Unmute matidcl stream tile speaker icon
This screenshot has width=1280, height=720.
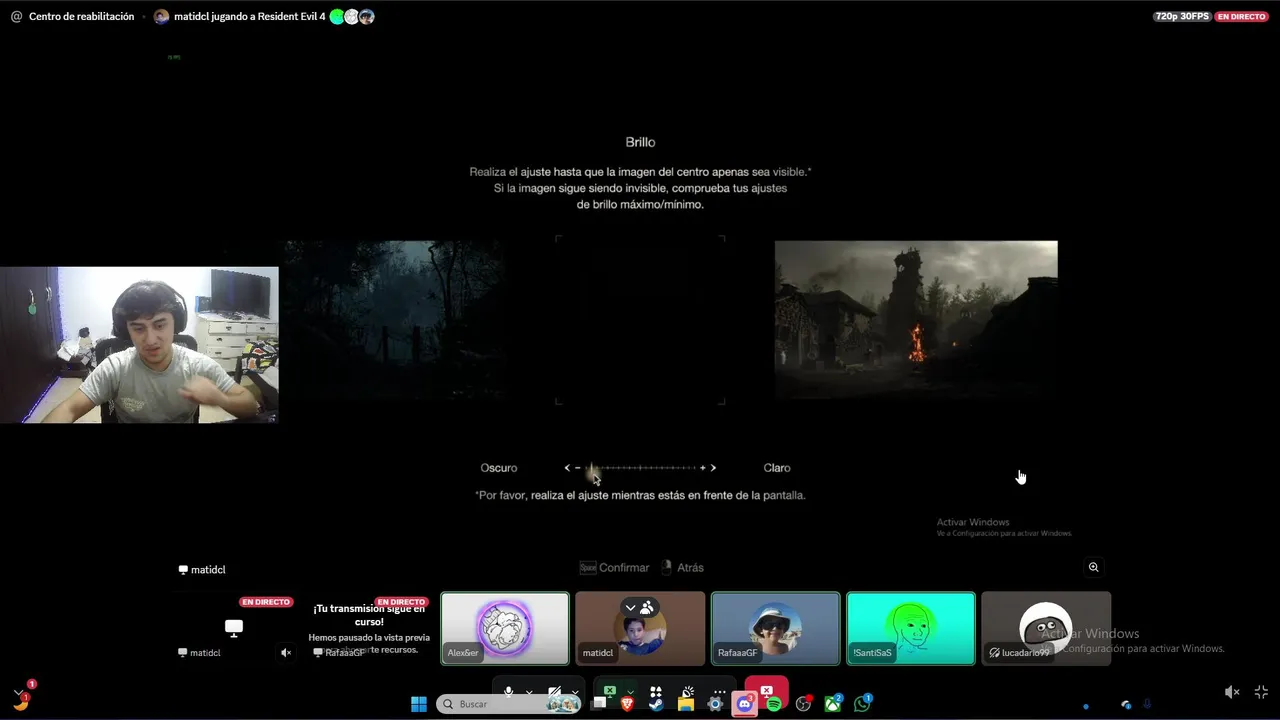tap(286, 652)
